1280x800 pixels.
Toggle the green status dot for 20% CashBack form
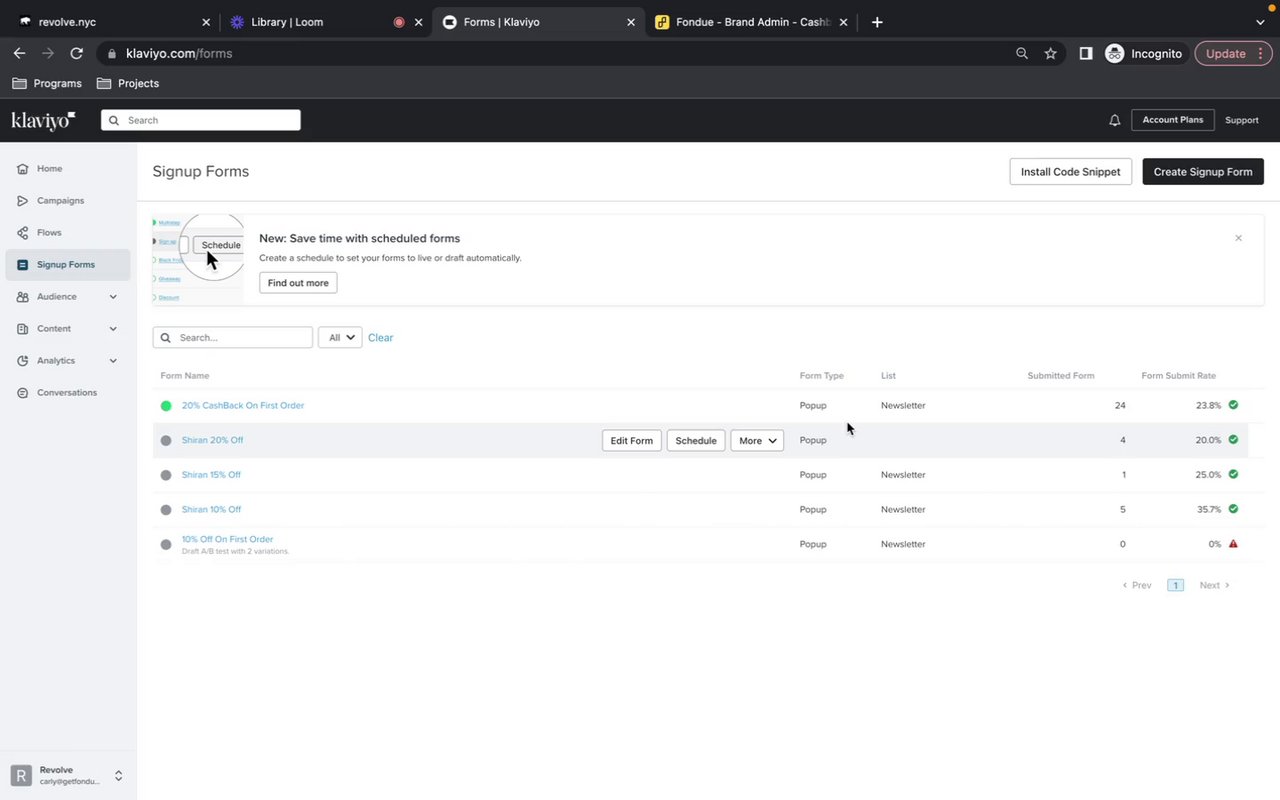[x=166, y=406]
